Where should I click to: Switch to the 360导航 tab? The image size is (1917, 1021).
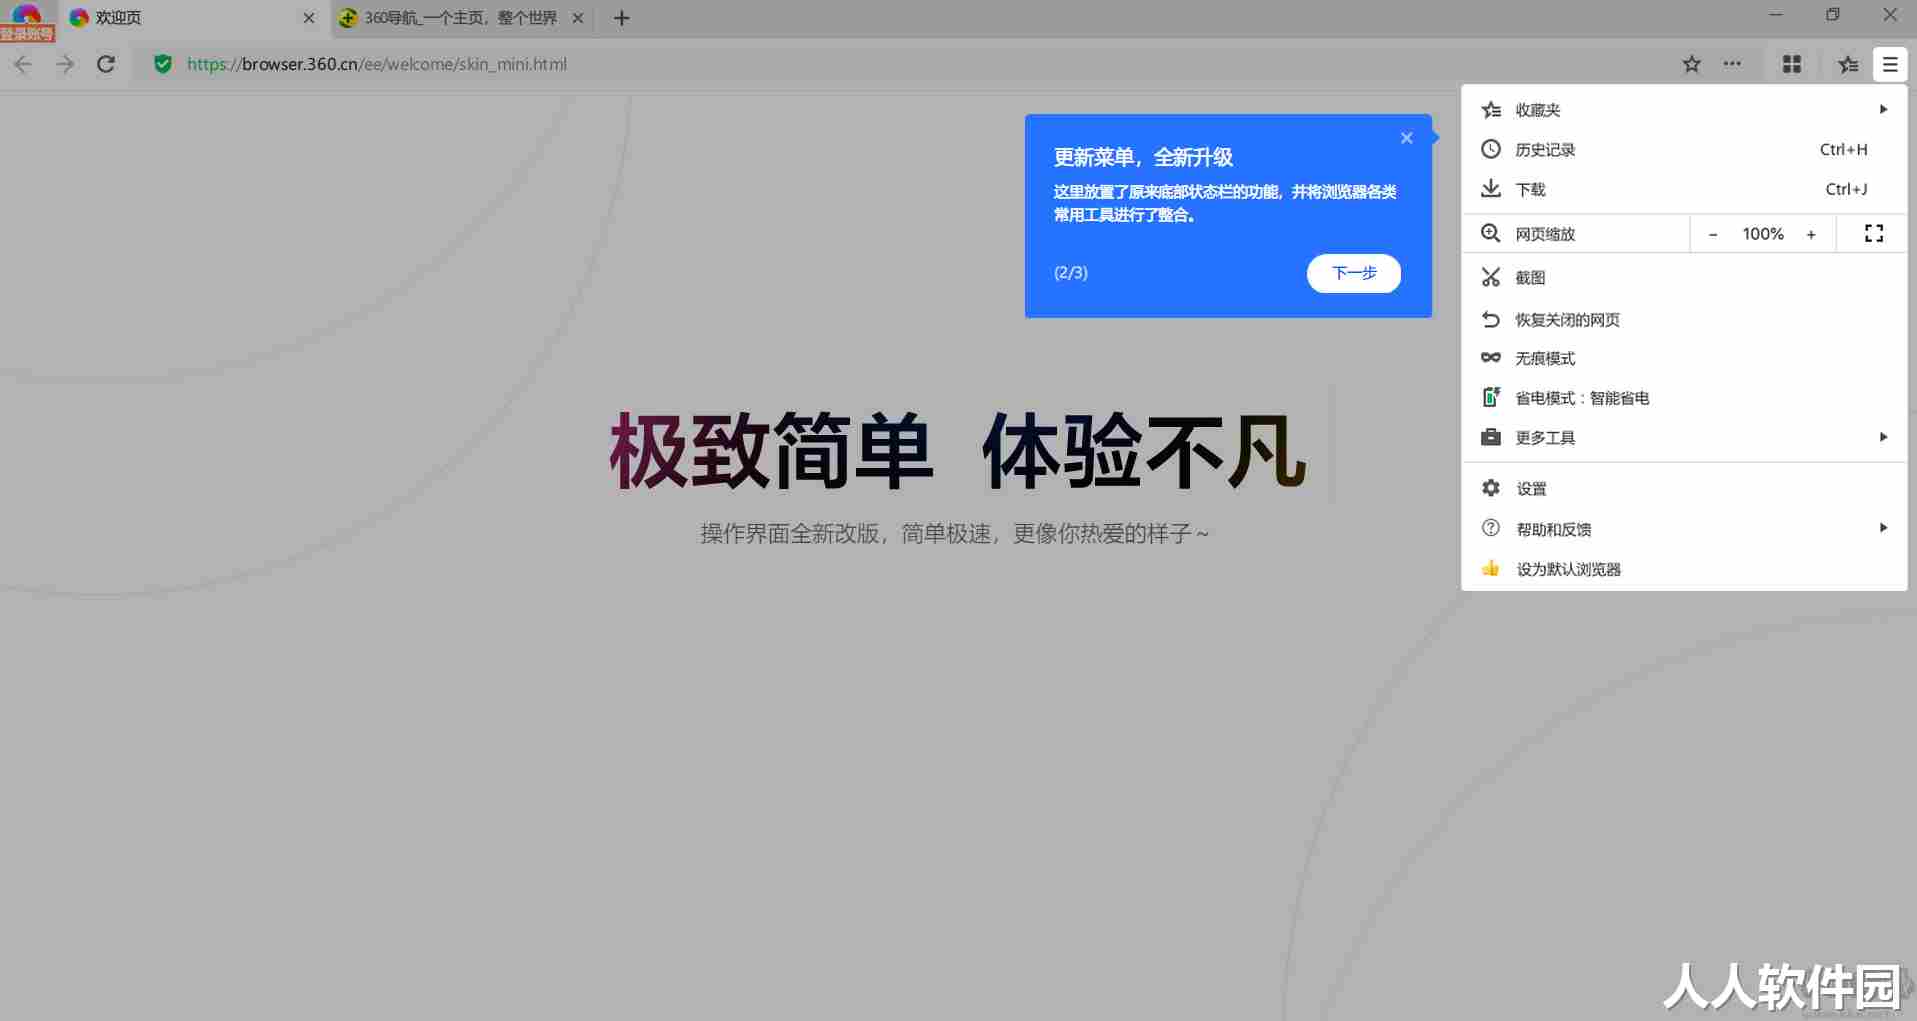(460, 18)
